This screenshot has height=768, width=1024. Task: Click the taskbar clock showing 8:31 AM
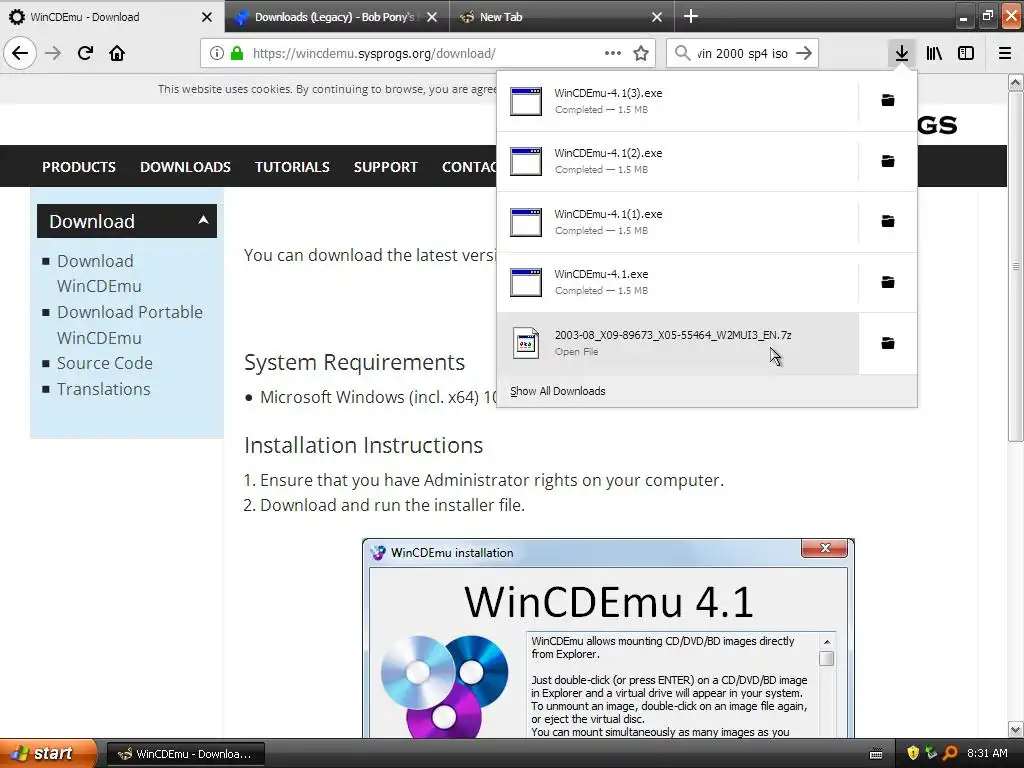point(987,754)
